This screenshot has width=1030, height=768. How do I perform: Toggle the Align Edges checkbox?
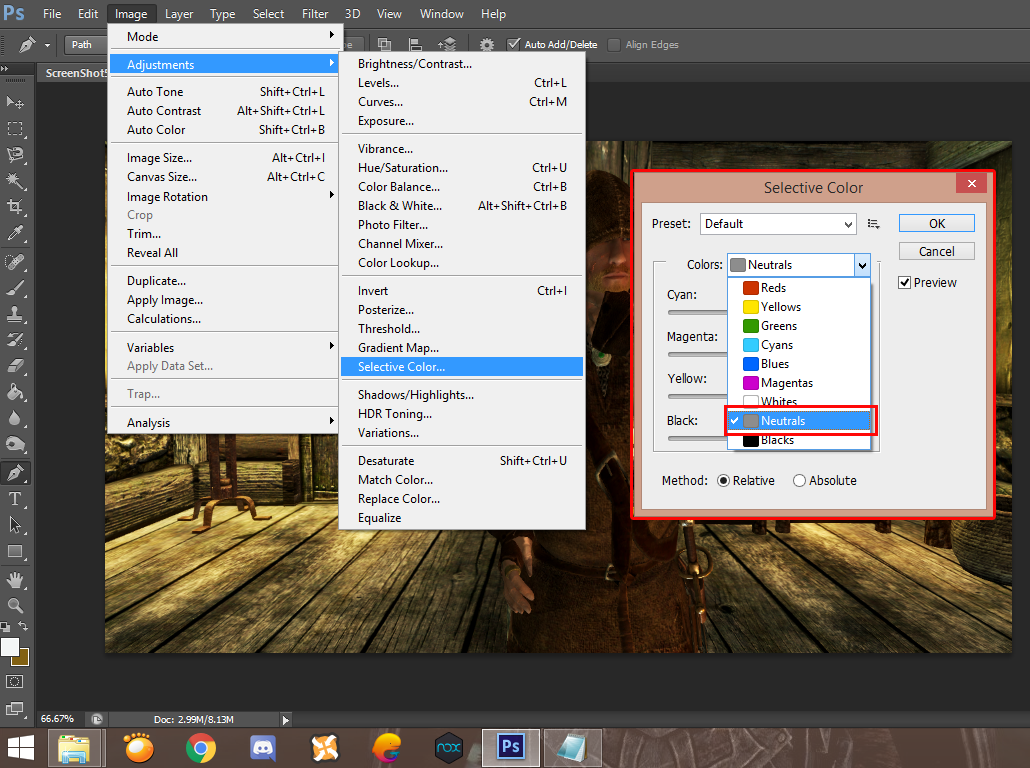(614, 45)
